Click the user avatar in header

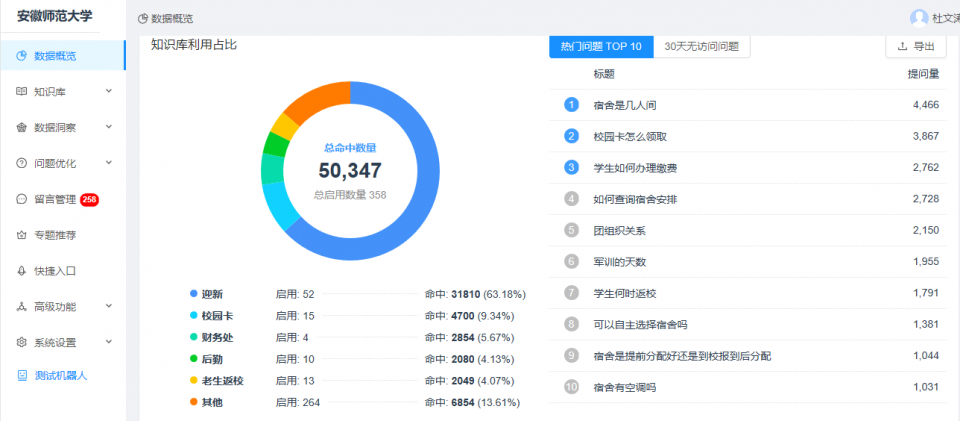[918, 18]
